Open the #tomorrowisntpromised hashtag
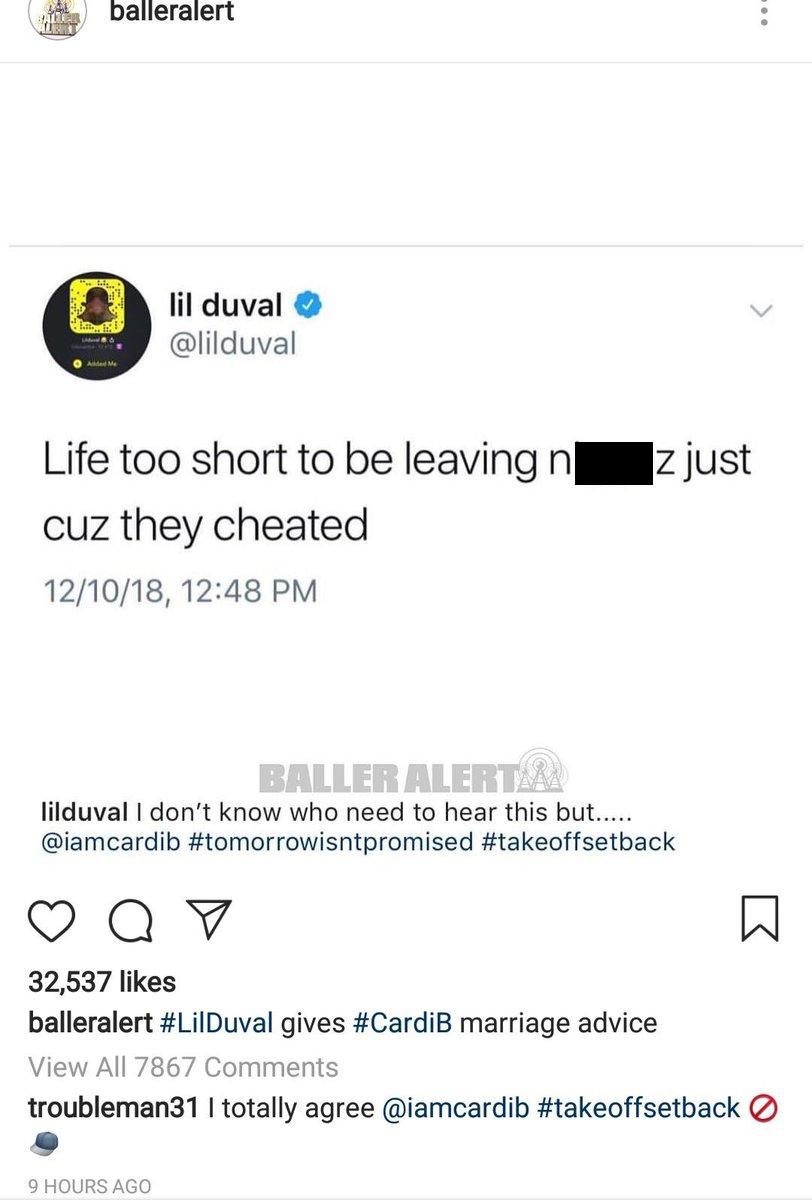This screenshot has height=1200, width=812. (x=331, y=841)
